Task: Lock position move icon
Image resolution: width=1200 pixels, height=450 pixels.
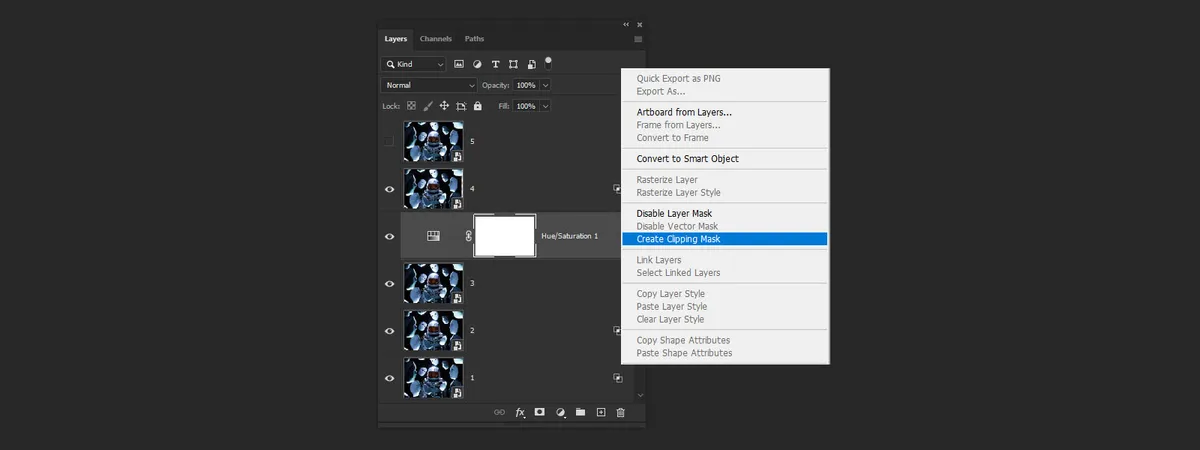Action: click(444, 106)
